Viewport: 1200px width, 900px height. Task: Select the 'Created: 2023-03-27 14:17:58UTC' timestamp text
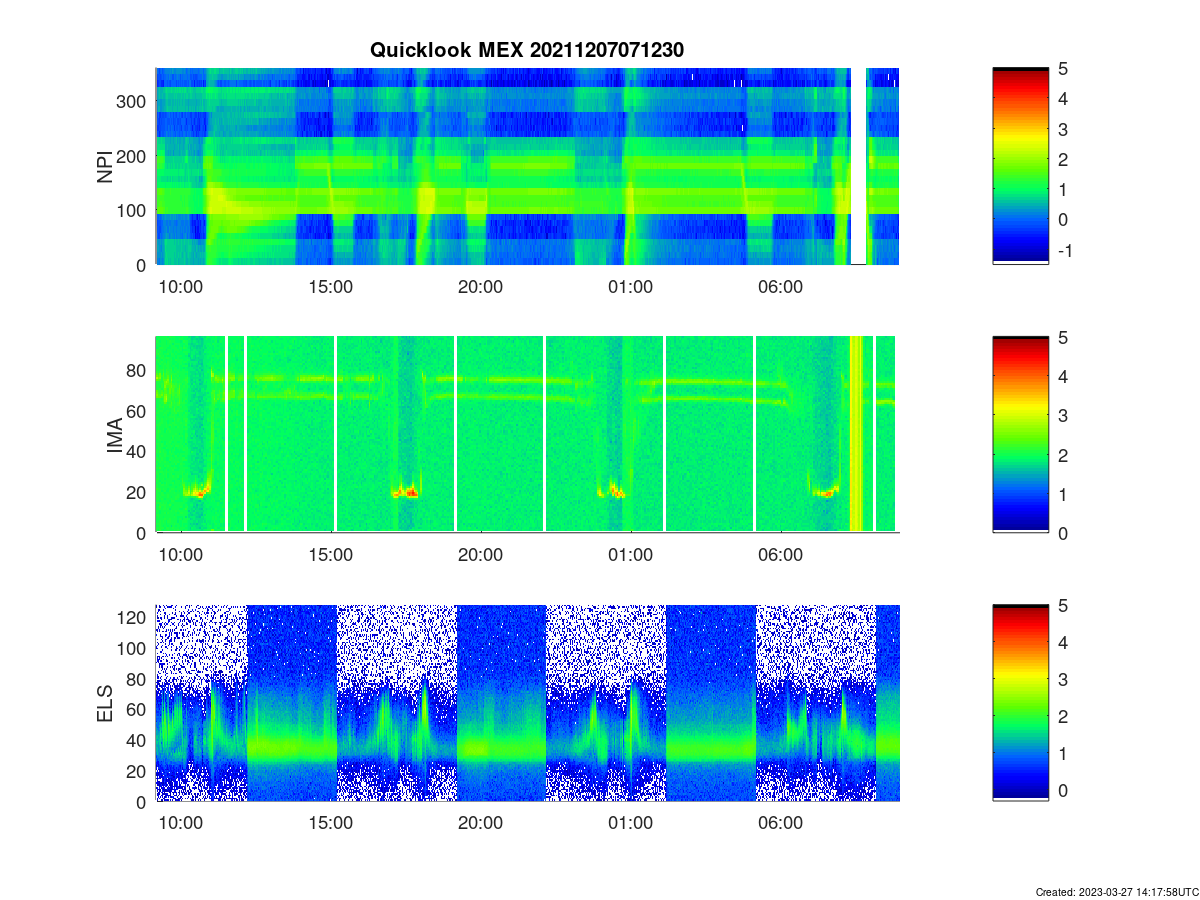pos(1116,891)
